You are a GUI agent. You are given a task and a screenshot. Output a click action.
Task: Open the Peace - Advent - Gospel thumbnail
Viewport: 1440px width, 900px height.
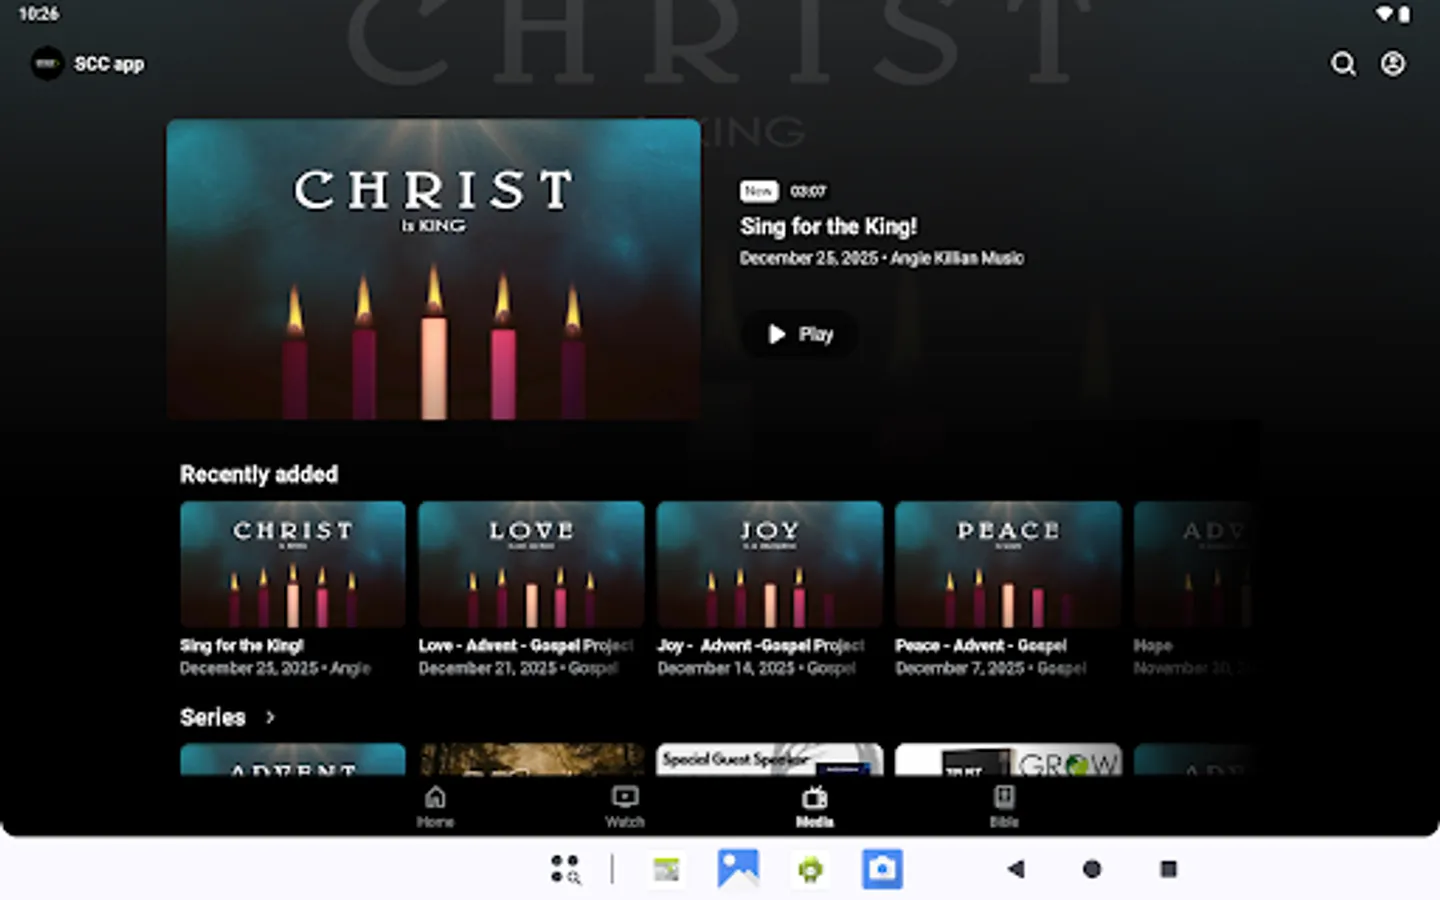[x=1007, y=564]
